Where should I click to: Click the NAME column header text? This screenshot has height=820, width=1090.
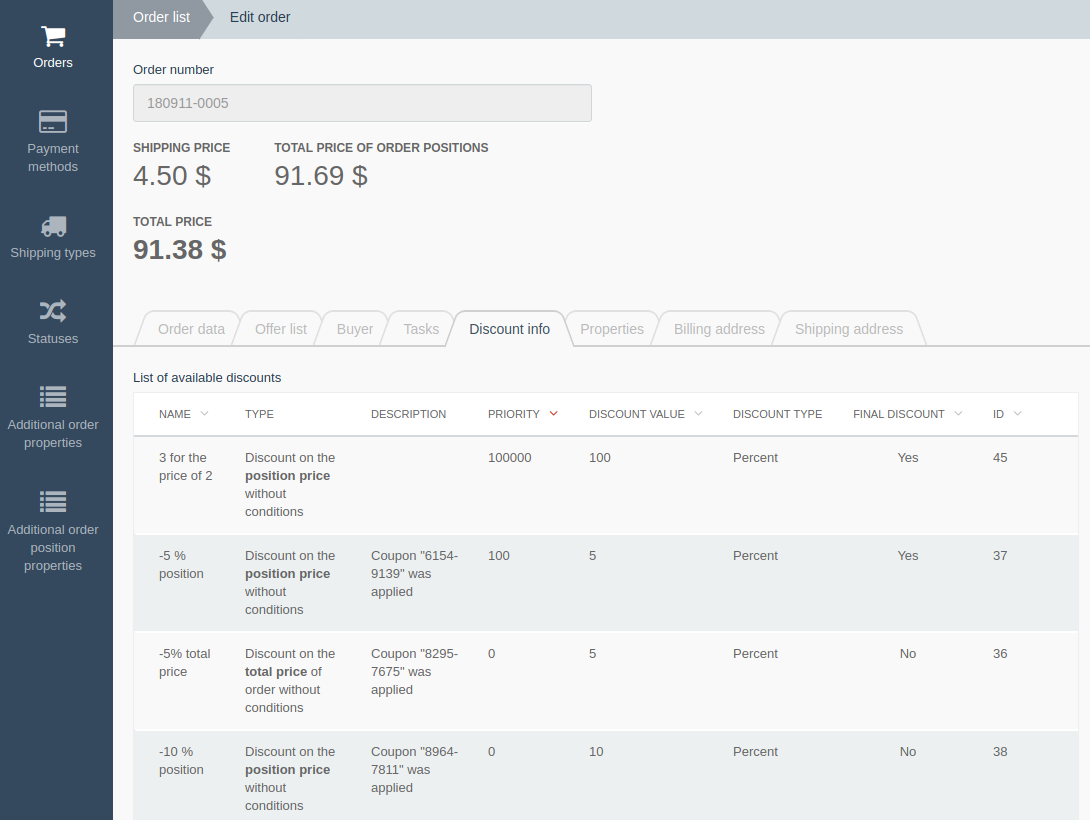174,414
